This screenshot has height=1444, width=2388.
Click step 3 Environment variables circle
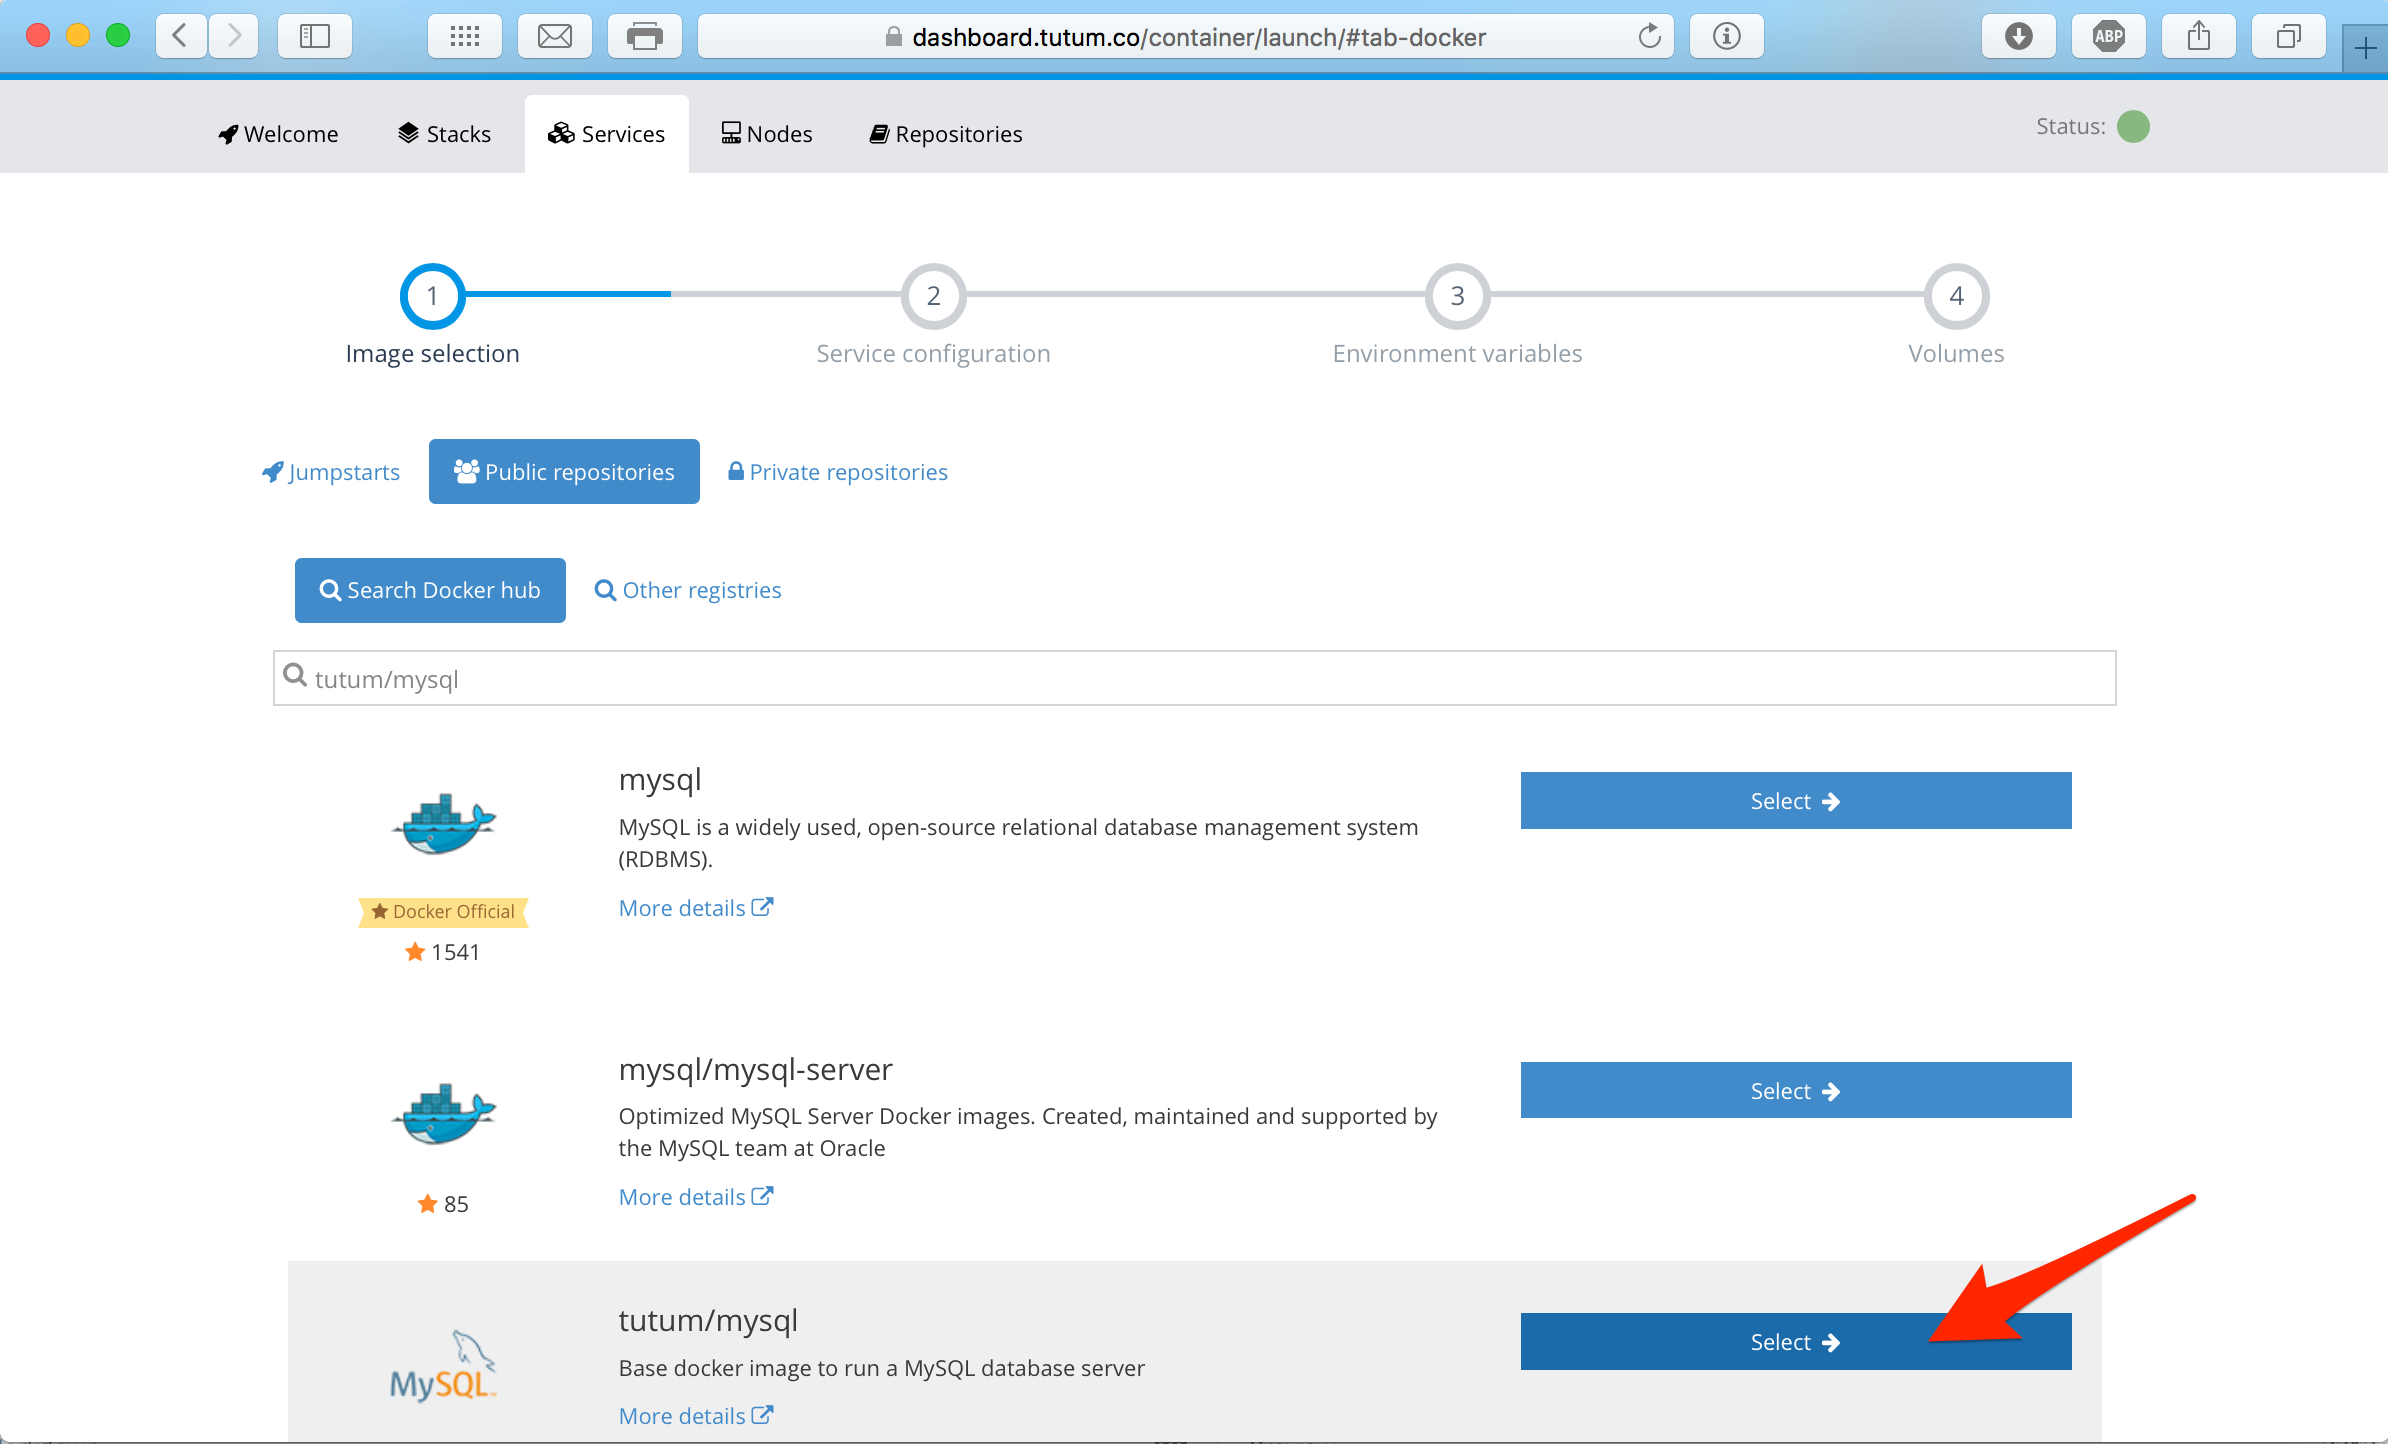pyautogui.click(x=1457, y=296)
